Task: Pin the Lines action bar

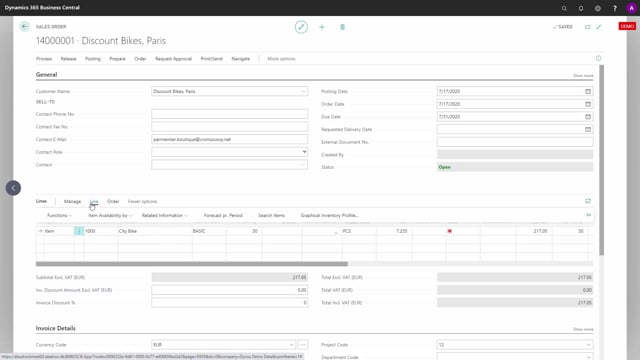Action: click(588, 215)
